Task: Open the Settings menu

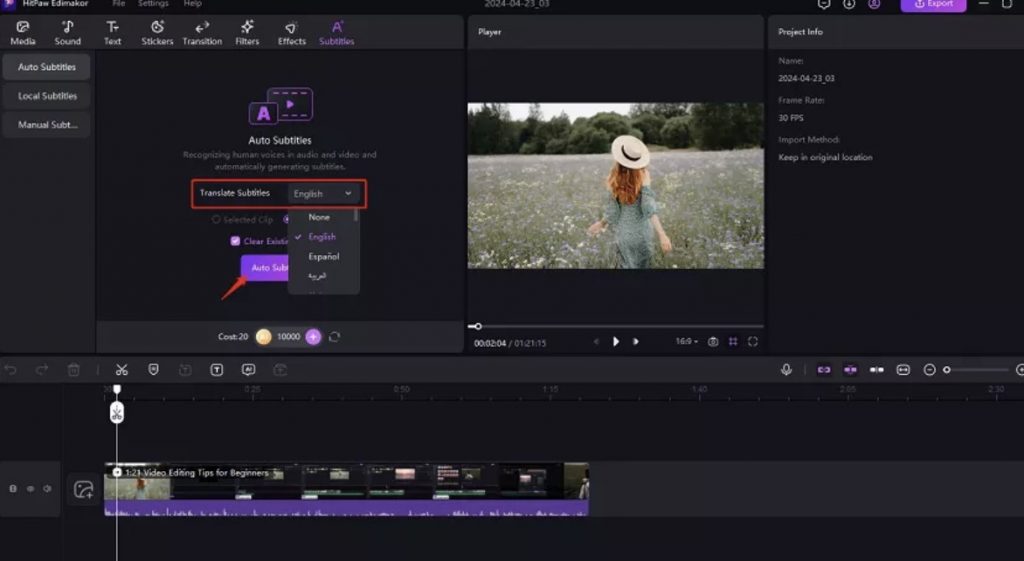Action: (153, 4)
